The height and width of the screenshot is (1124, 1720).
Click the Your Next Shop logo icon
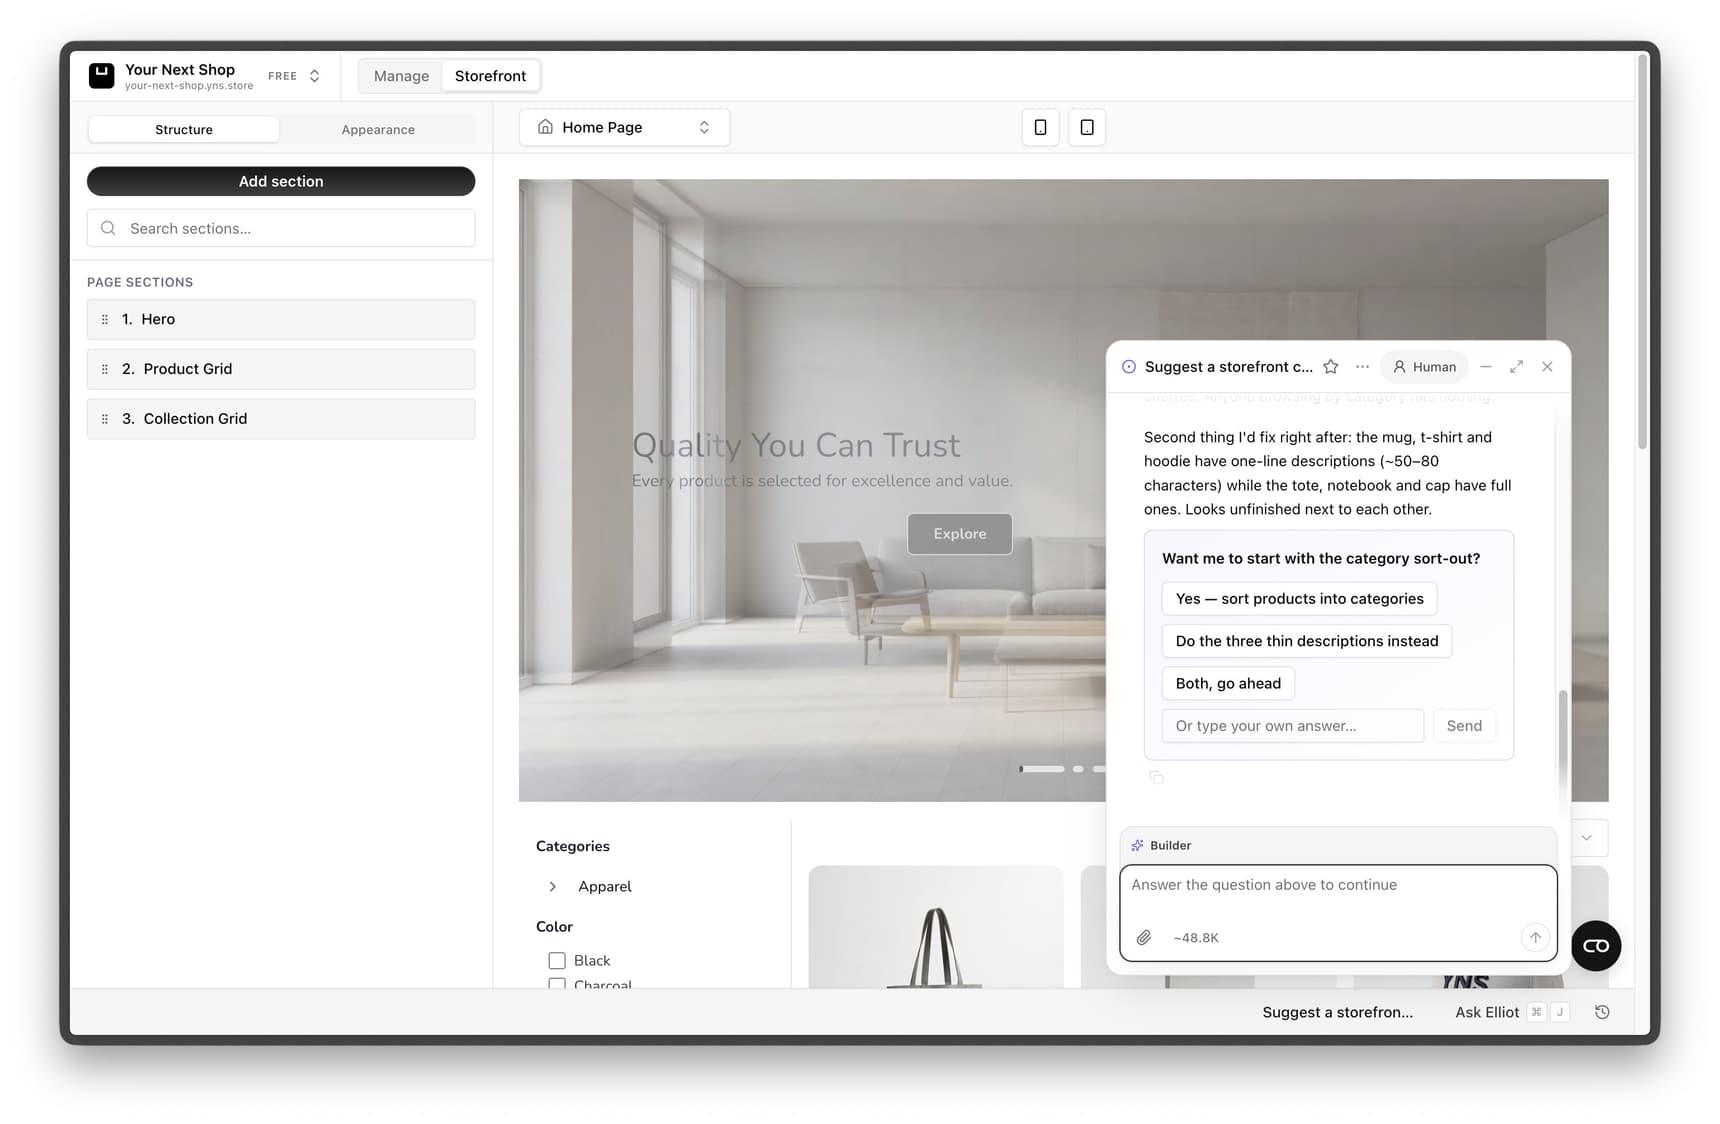point(101,76)
